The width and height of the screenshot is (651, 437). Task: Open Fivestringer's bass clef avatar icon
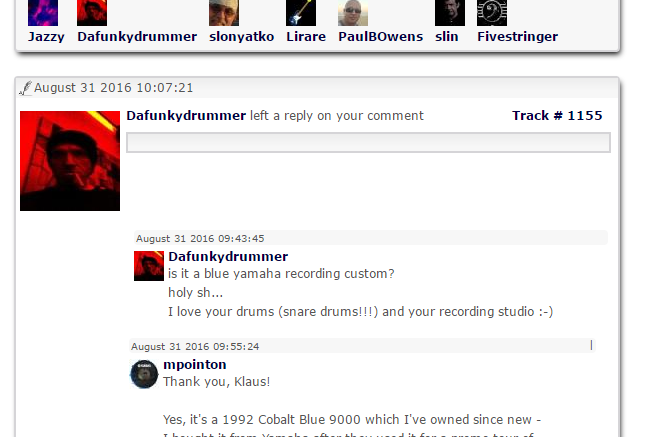(492, 13)
